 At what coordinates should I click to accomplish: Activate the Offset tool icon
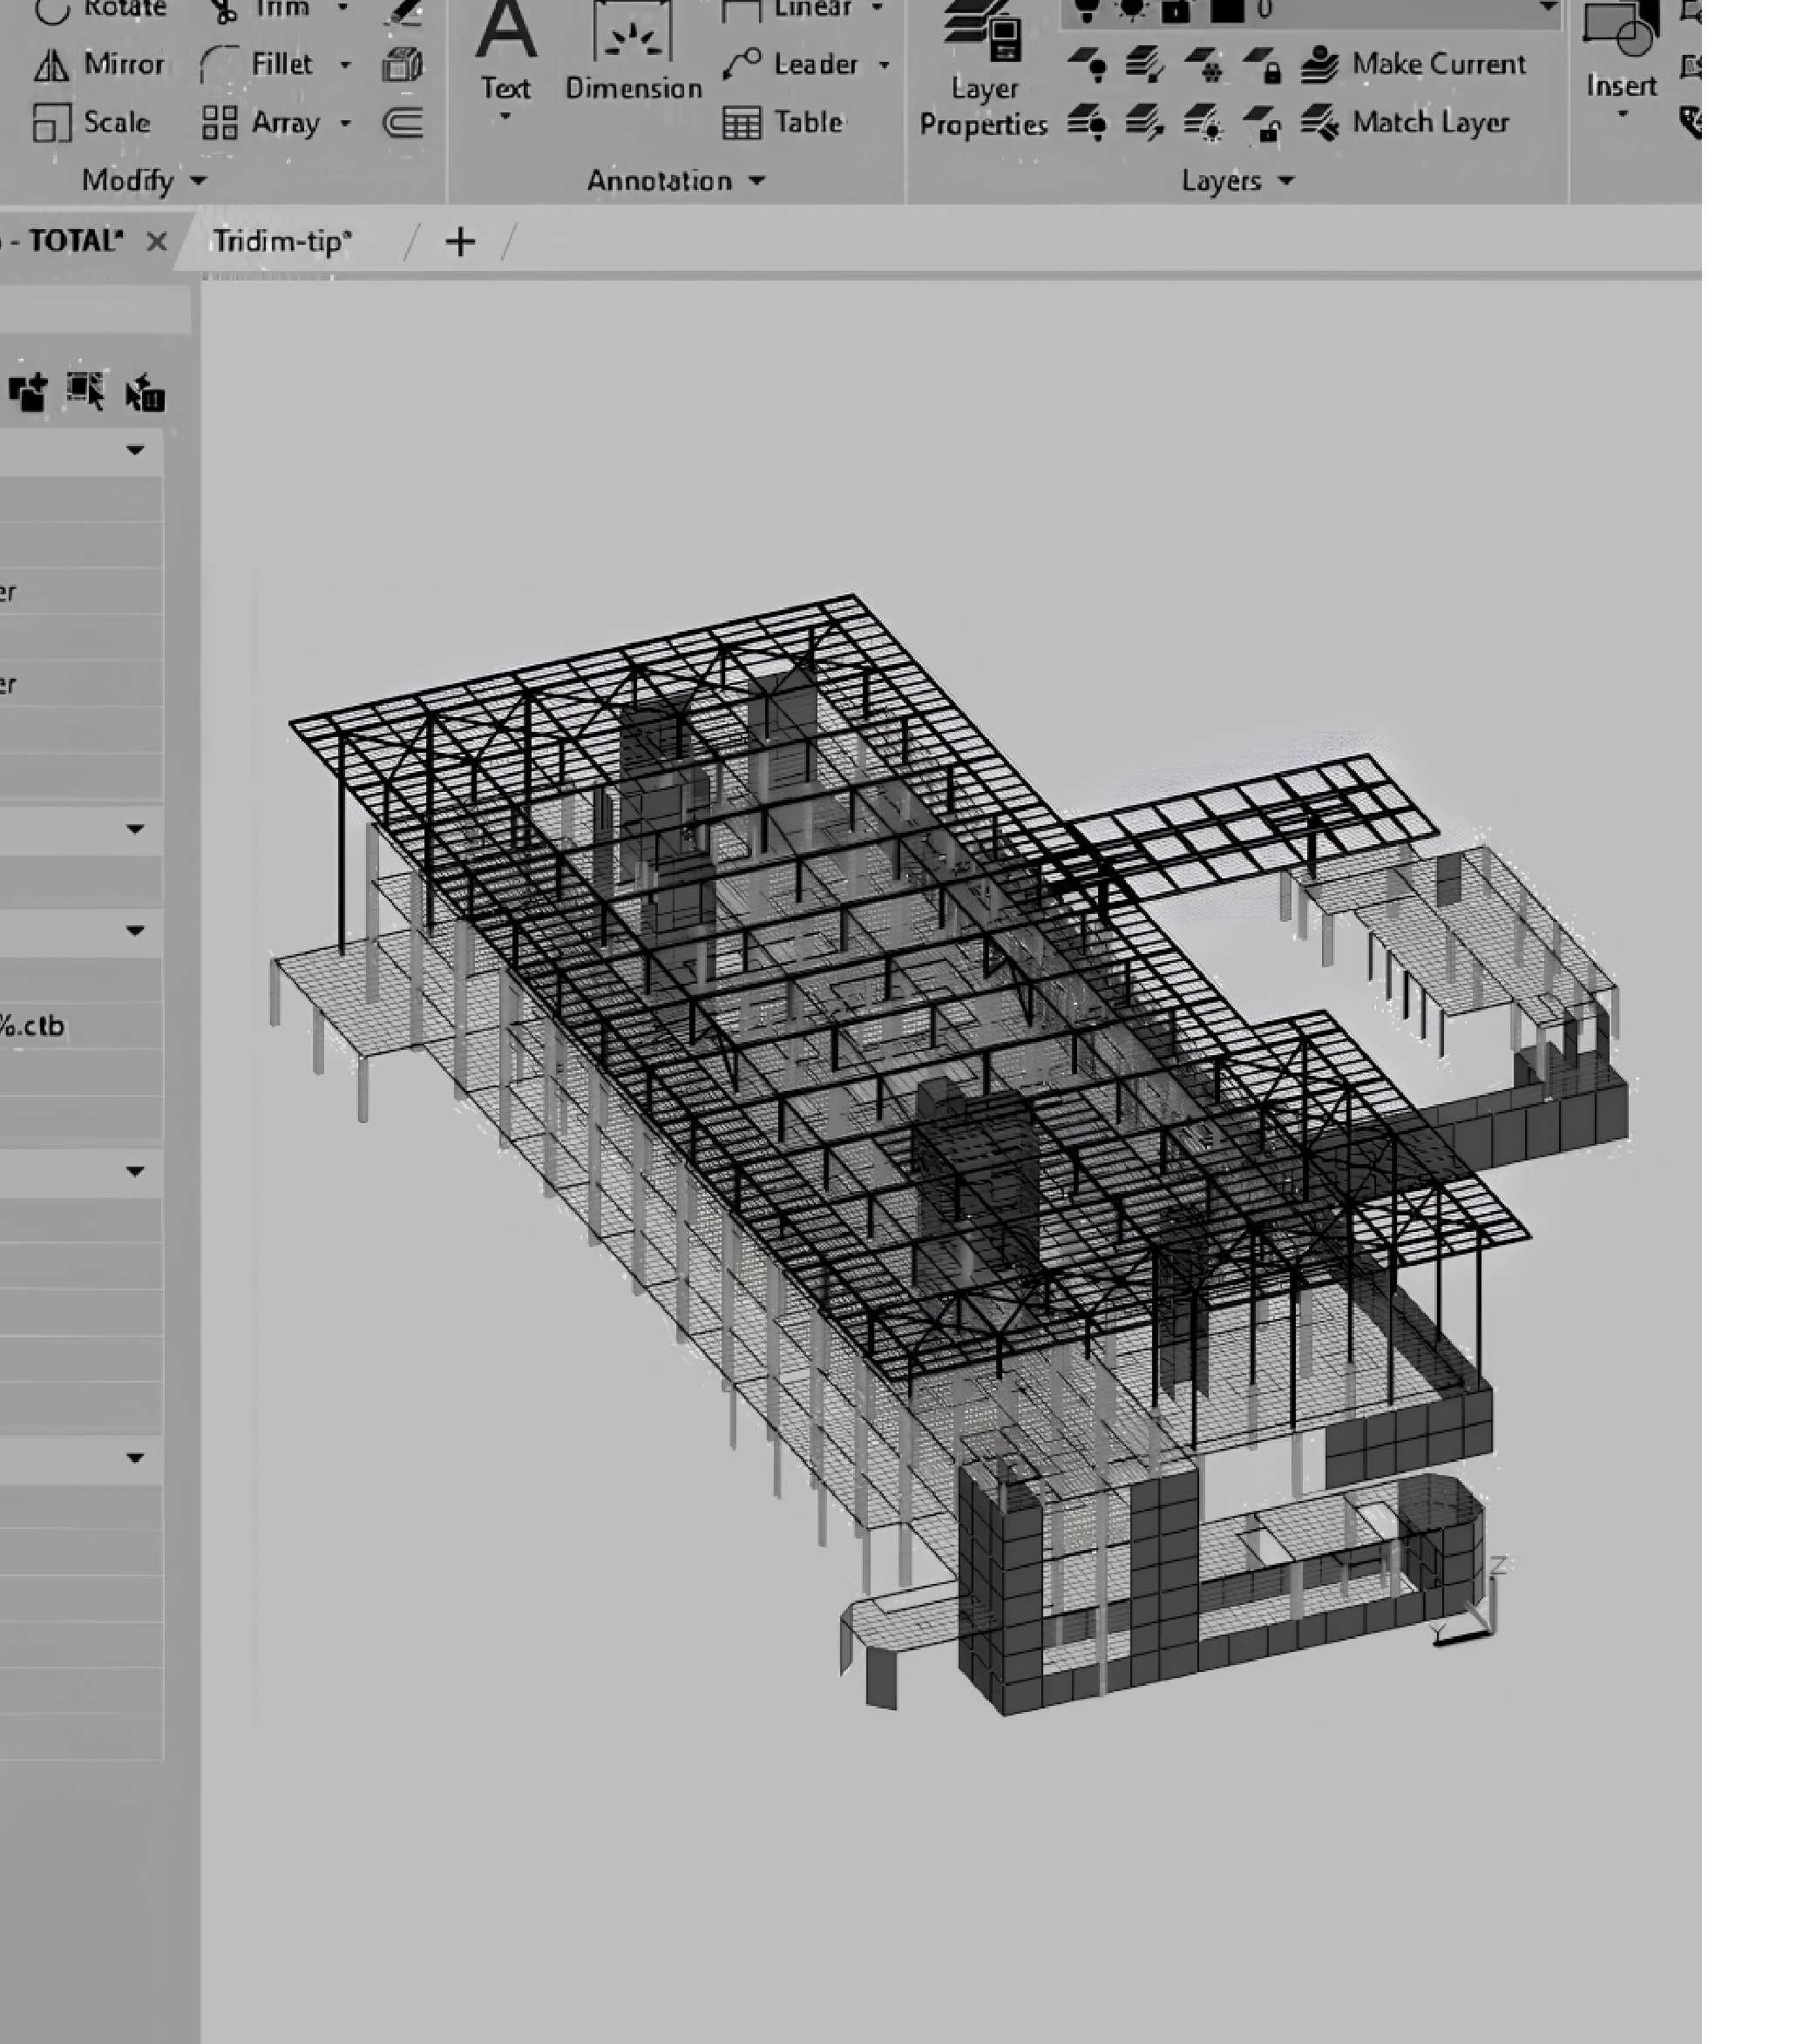(x=402, y=123)
